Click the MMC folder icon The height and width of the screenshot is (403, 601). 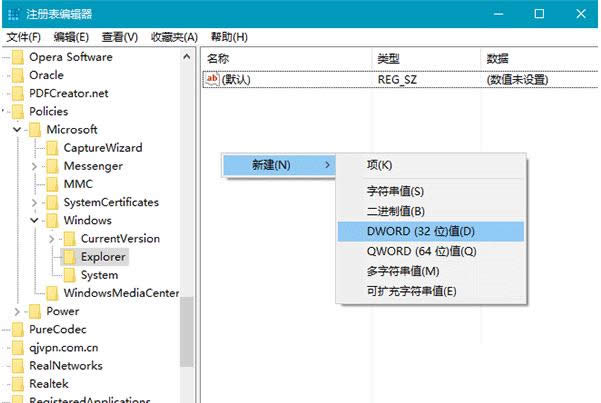tap(52, 184)
